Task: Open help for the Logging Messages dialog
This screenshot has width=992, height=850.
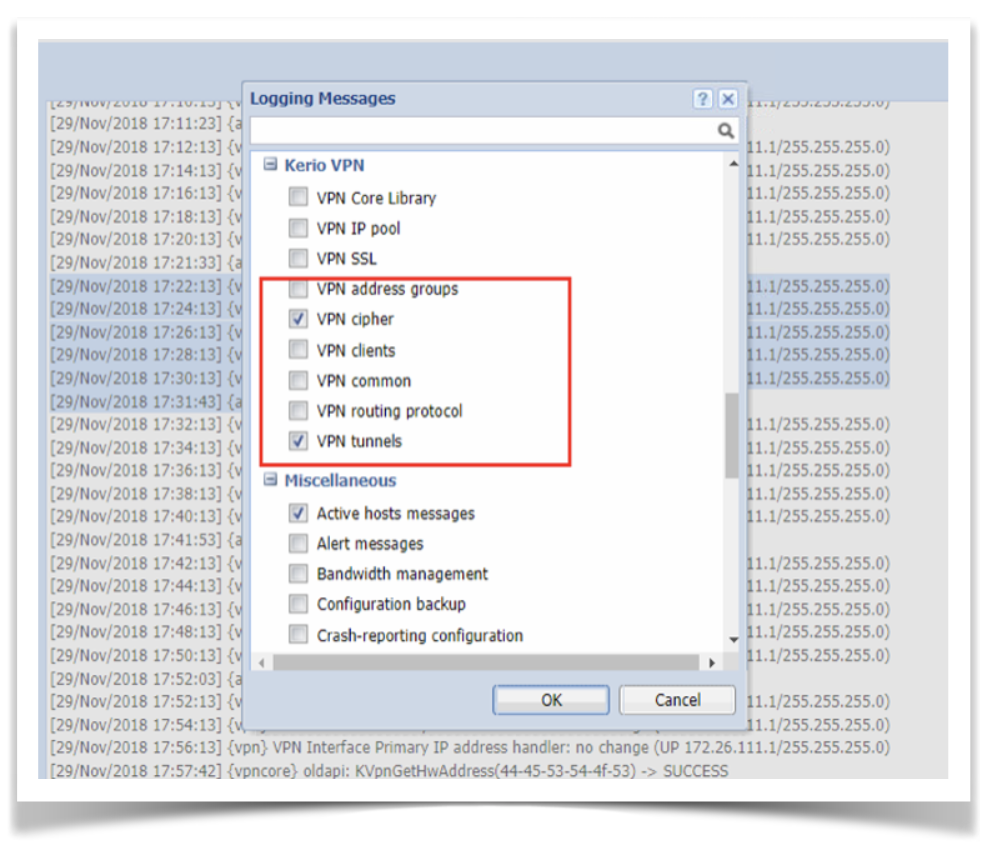Action: pyautogui.click(x=702, y=99)
